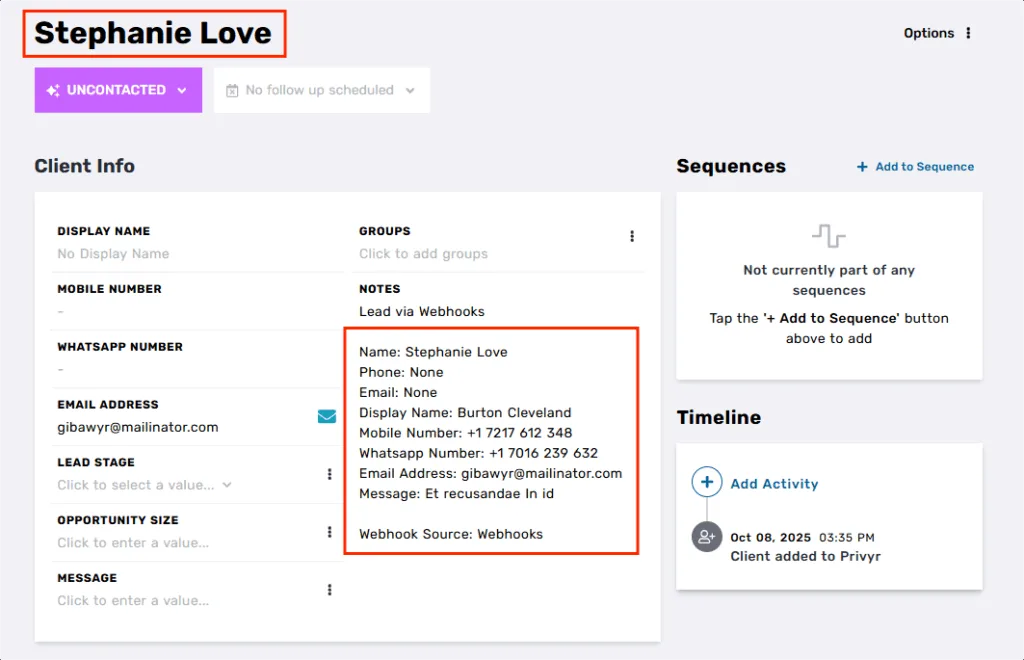Click the Name: Stephanie Love note line

pyautogui.click(x=433, y=352)
